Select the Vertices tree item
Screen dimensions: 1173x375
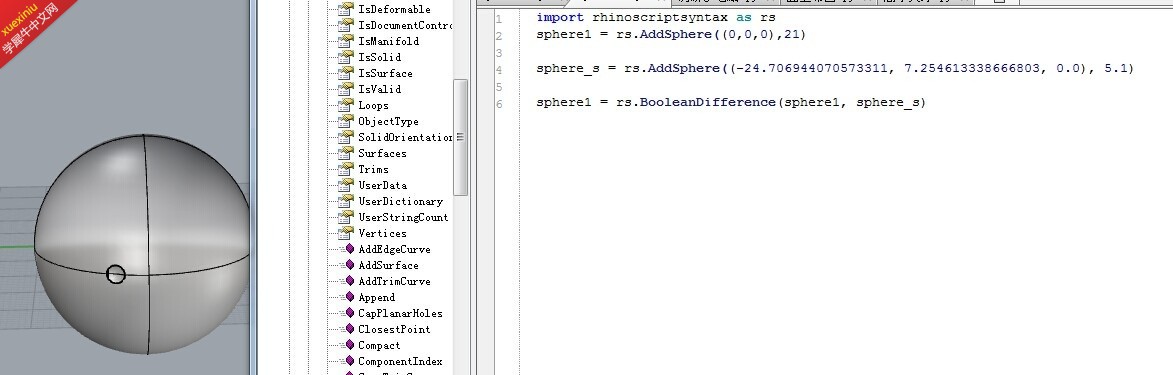point(382,233)
